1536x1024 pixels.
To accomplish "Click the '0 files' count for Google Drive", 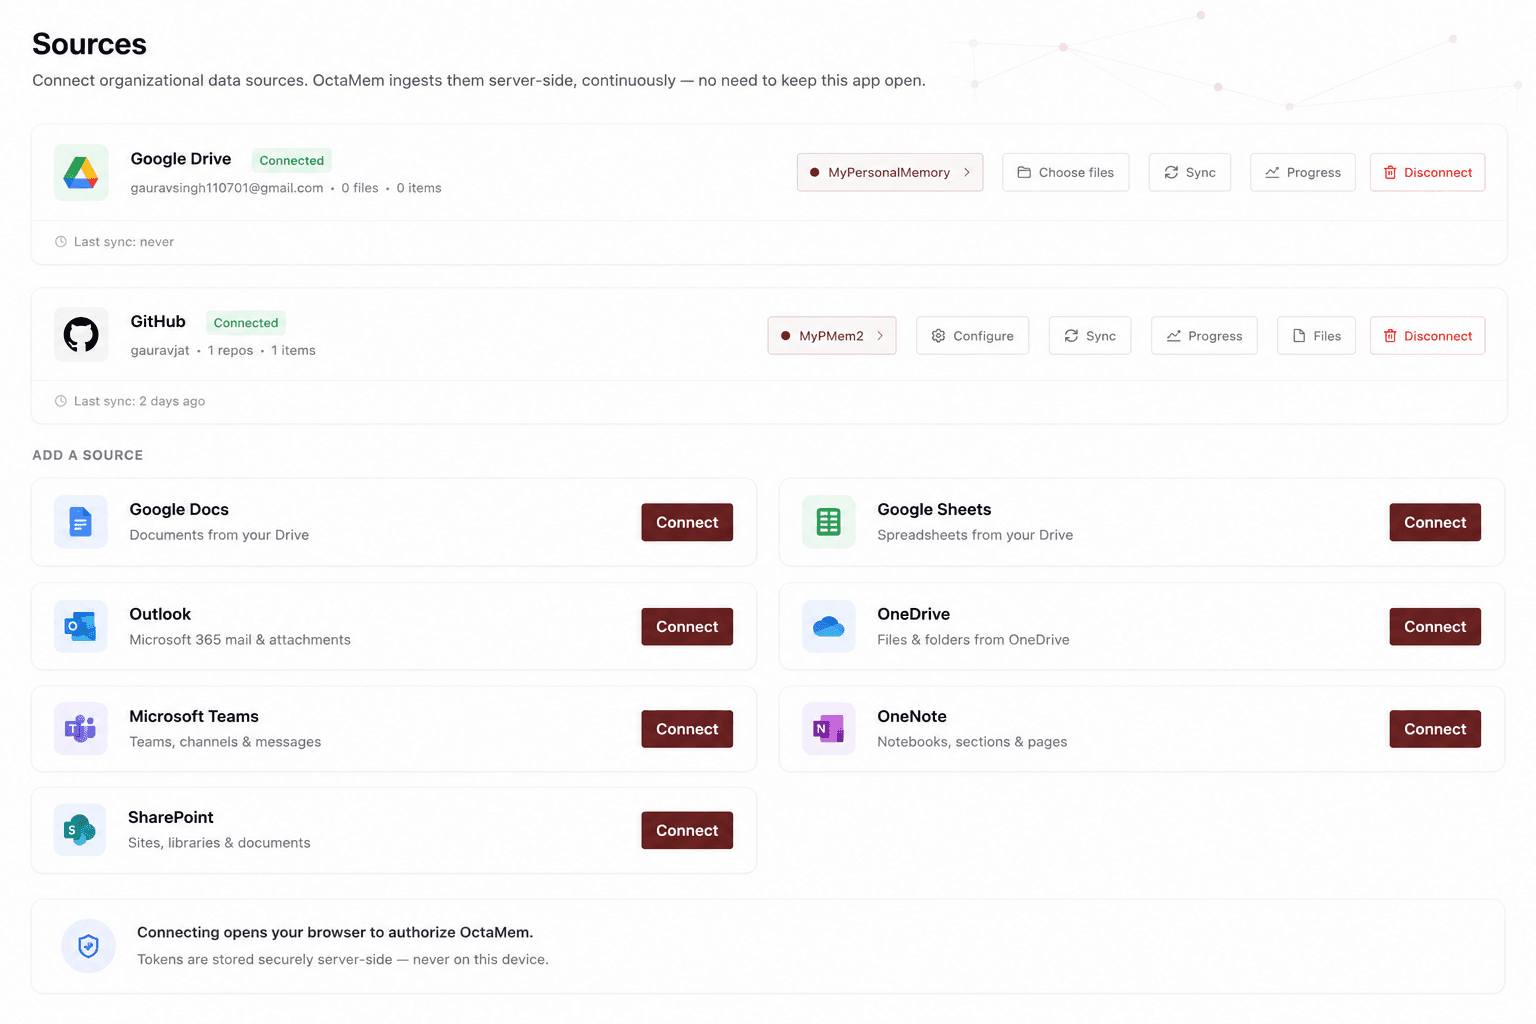I will pos(360,188).
